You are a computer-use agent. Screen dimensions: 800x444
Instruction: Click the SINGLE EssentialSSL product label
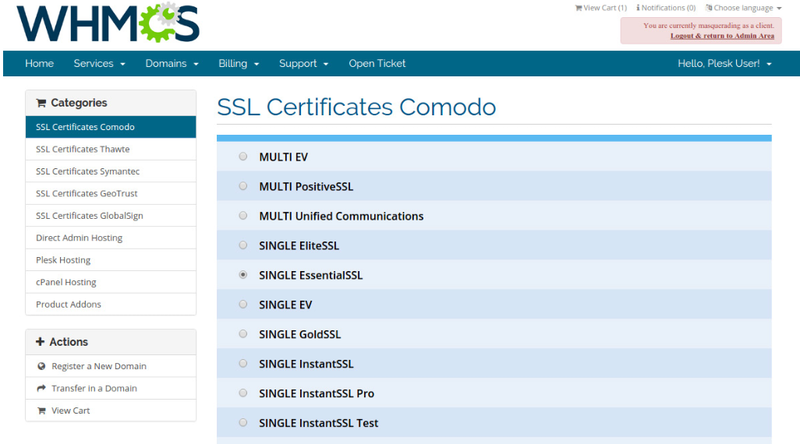pos(311,276)
